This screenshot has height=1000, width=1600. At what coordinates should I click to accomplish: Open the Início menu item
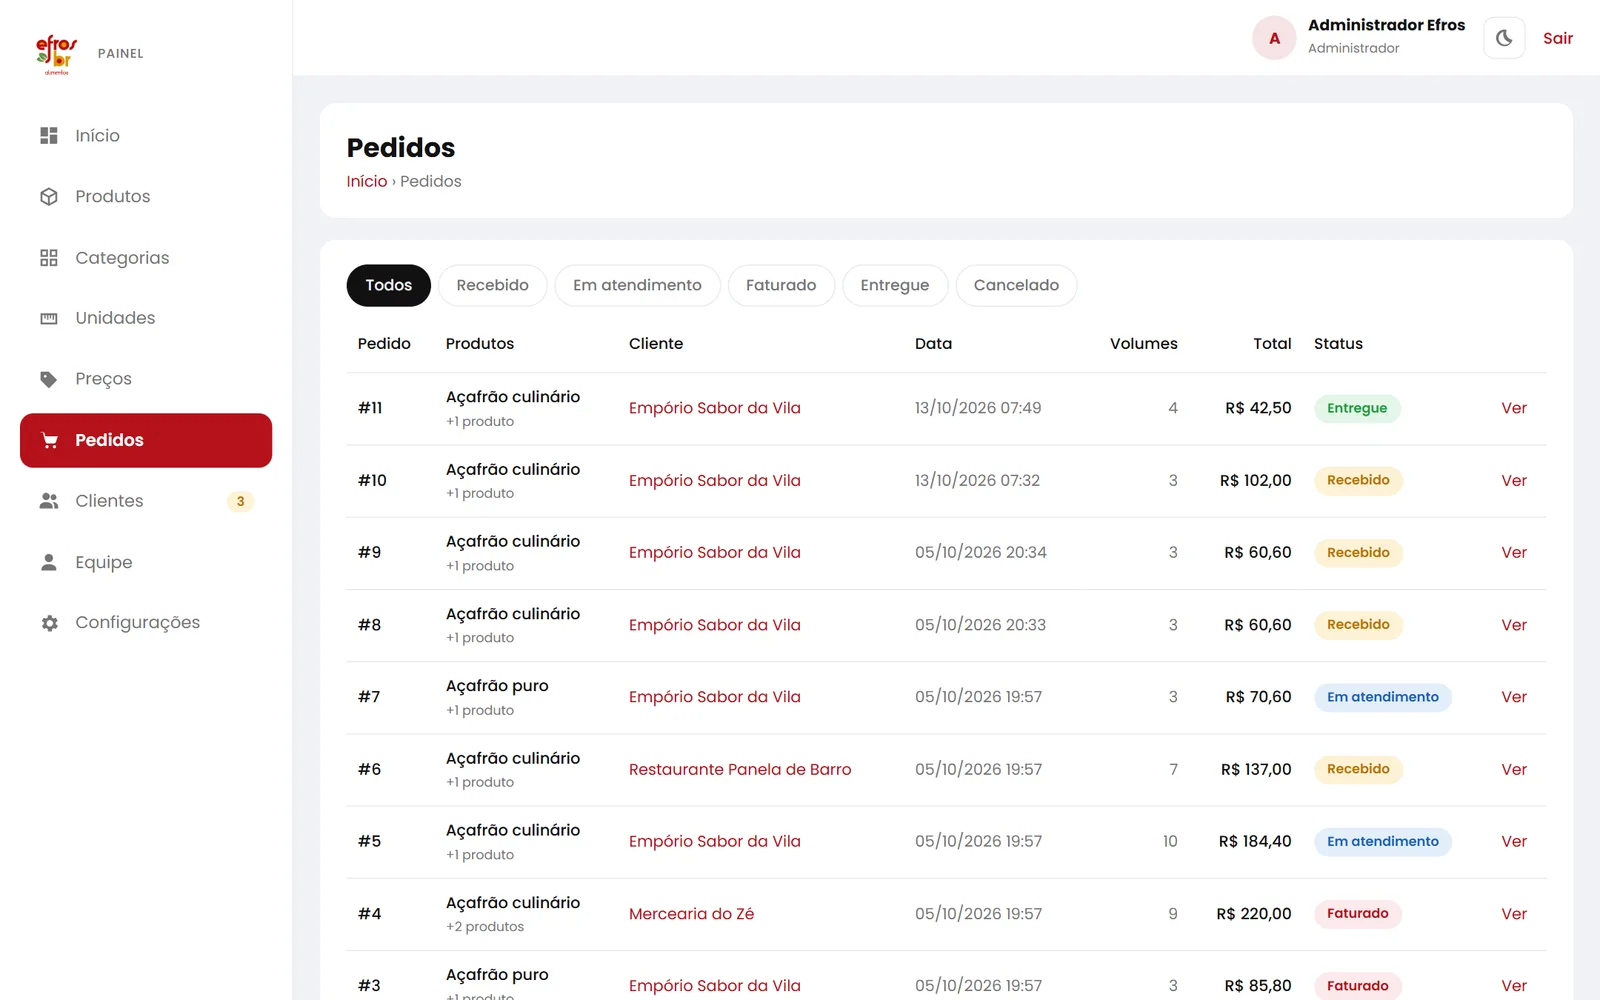pyautogui.click(x=146, y=136)
